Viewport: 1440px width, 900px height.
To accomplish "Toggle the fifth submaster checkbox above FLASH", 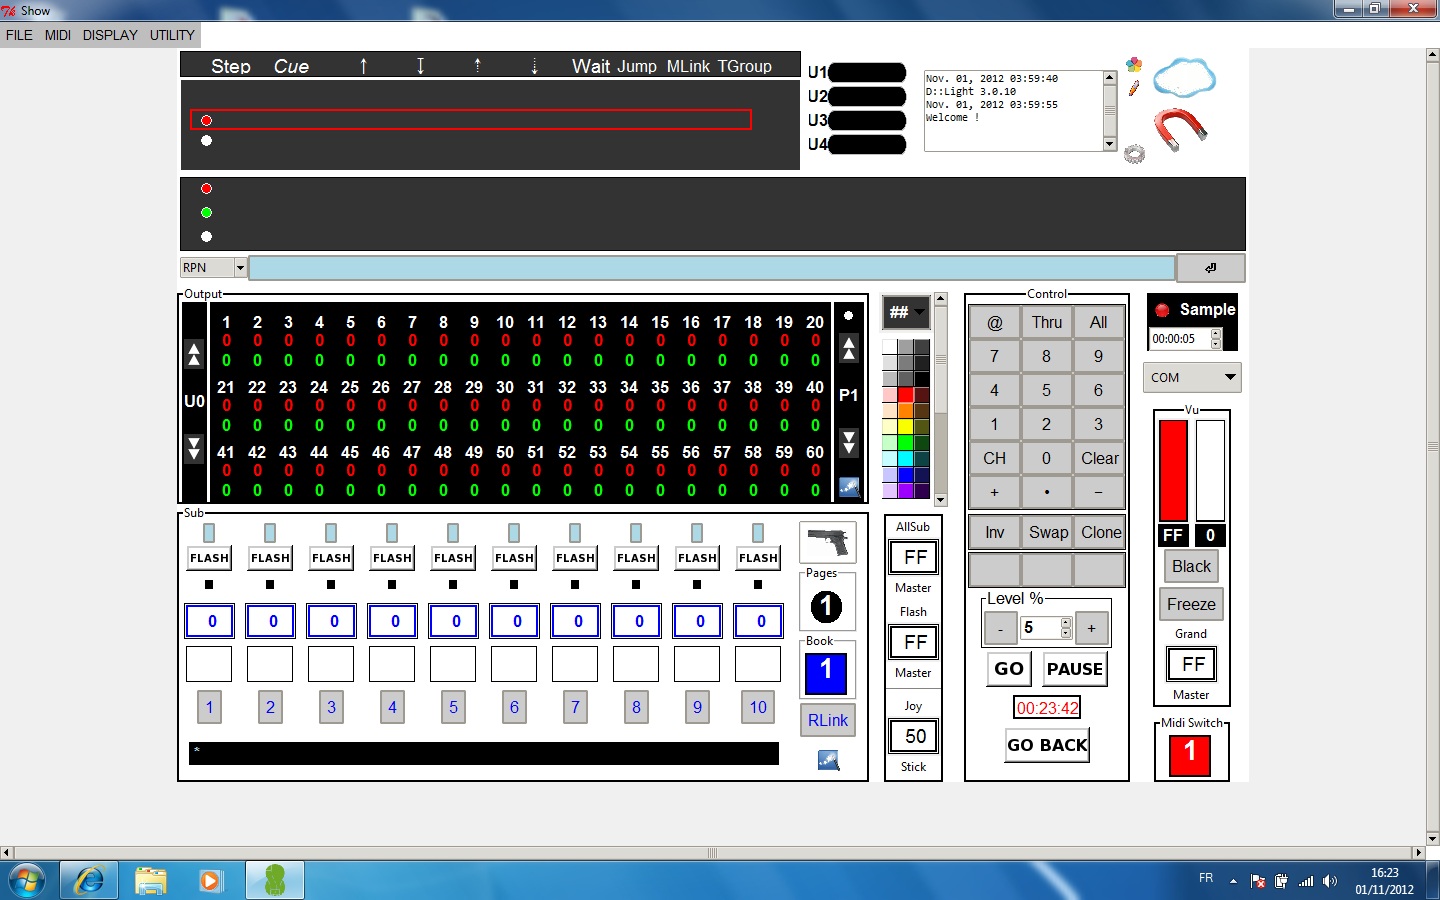I will [x=453, y=533].
